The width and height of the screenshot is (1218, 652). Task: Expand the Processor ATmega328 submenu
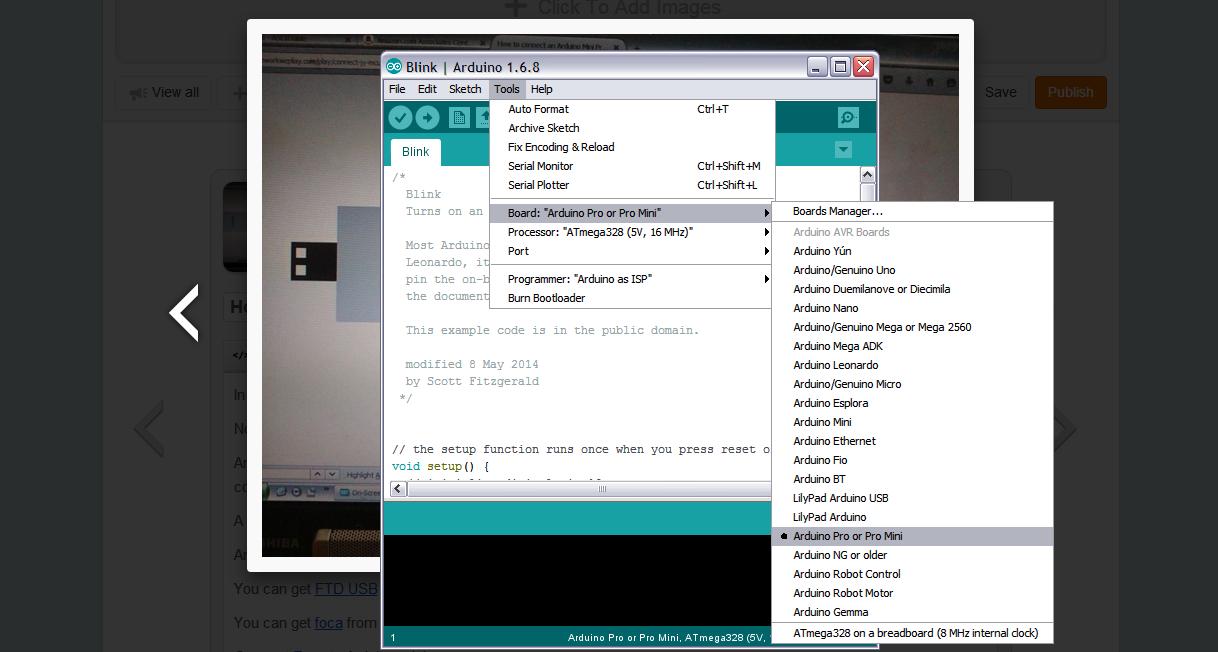(x=632, y=232)
